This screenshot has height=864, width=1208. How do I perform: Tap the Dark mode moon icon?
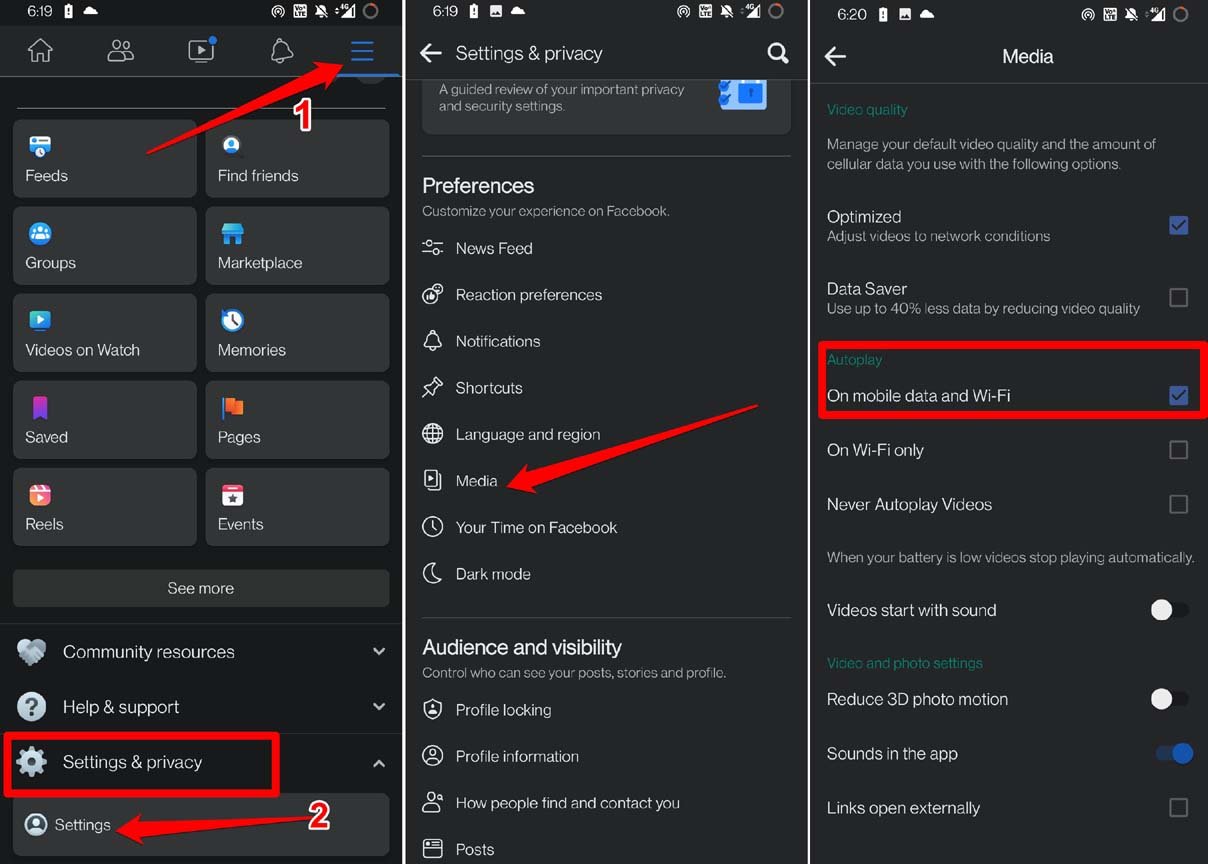pyautogui.click(x=432, y=573)
